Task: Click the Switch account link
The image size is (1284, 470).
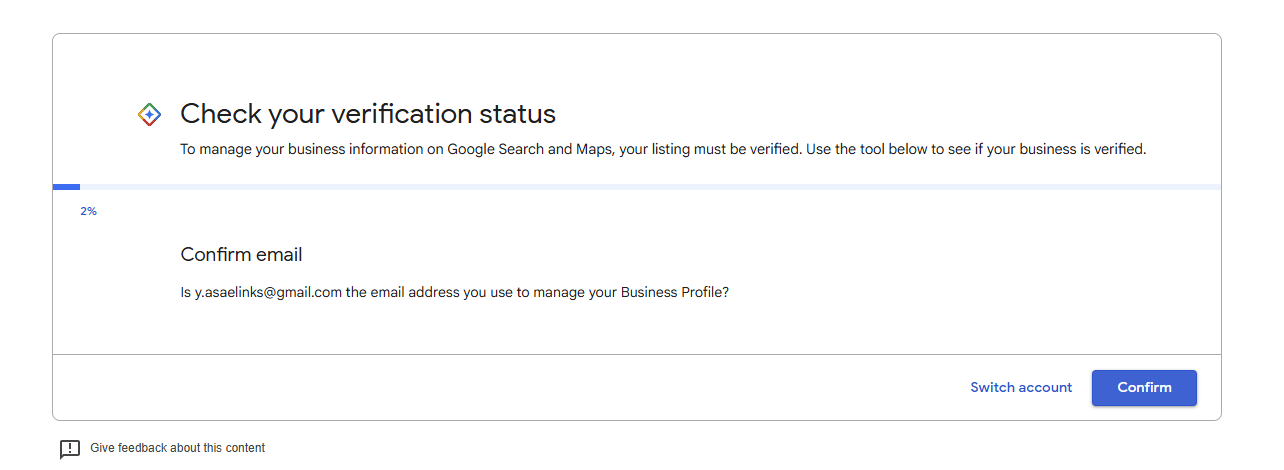Action: pos(1021,388)
